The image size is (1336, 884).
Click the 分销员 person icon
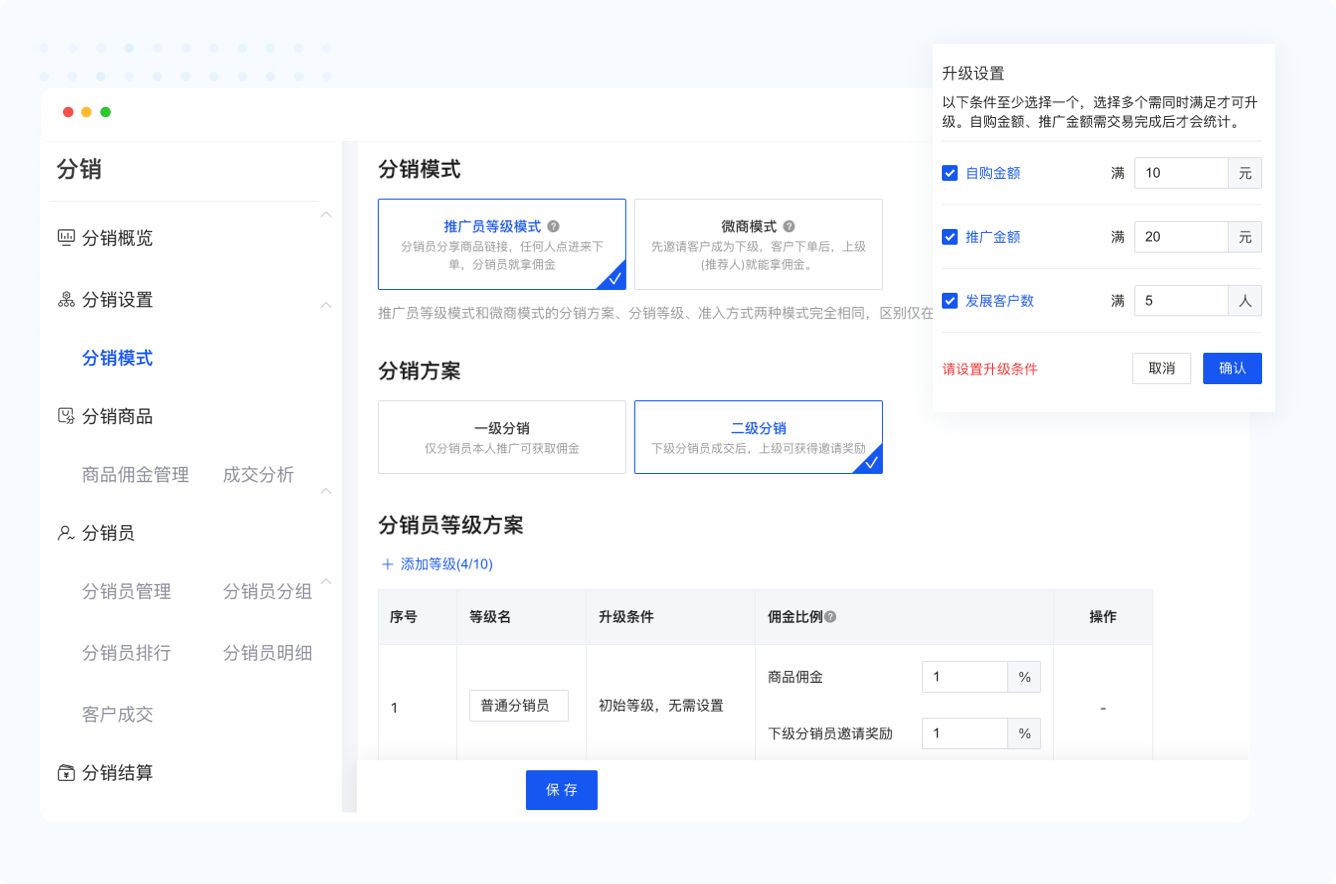(66, 533)
